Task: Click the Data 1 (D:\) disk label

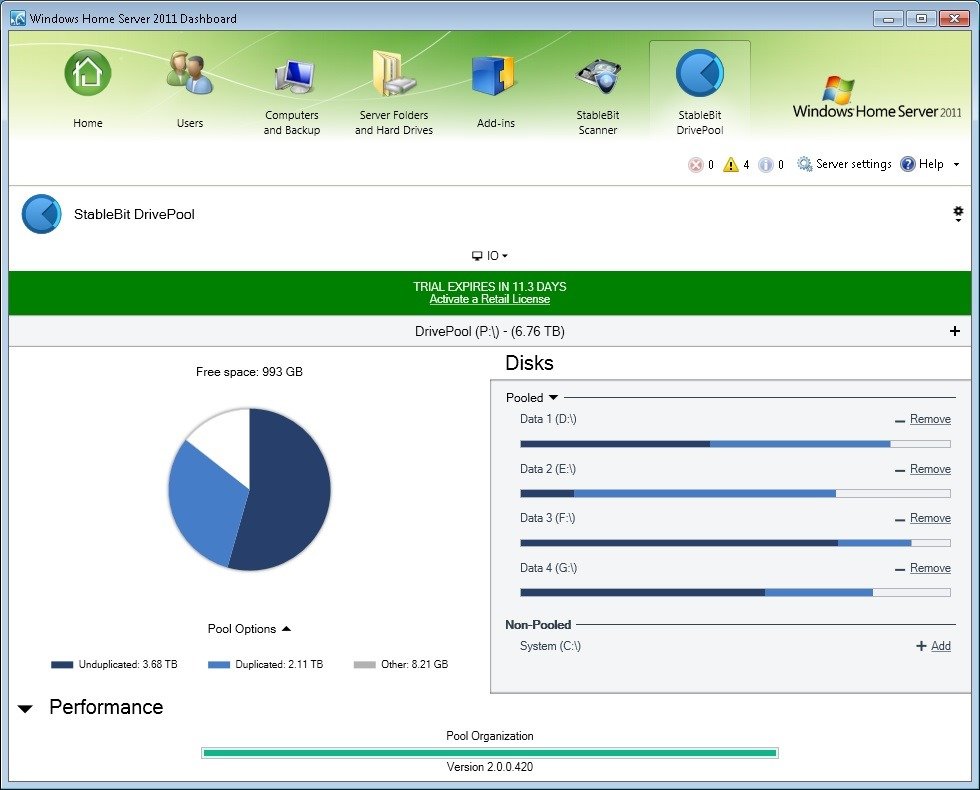Action: [548, 419]
